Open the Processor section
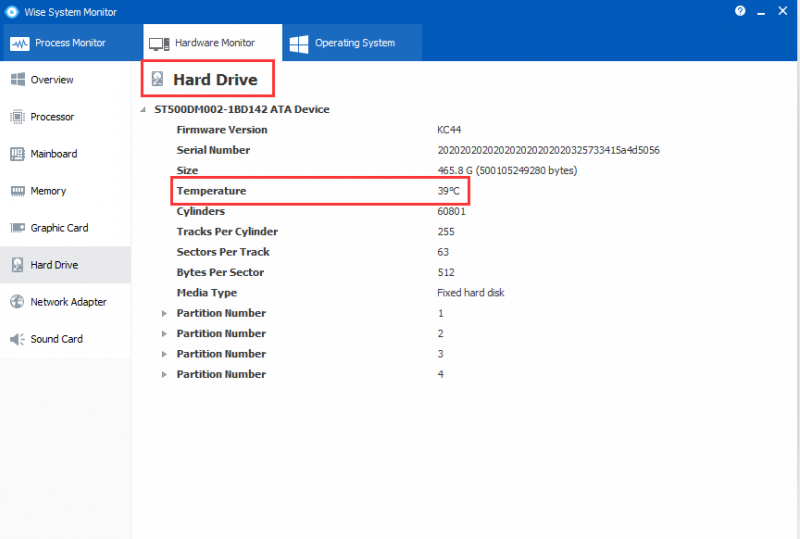Image resolution: width=800 pixels, height=539 pixels. click(65, 117)
